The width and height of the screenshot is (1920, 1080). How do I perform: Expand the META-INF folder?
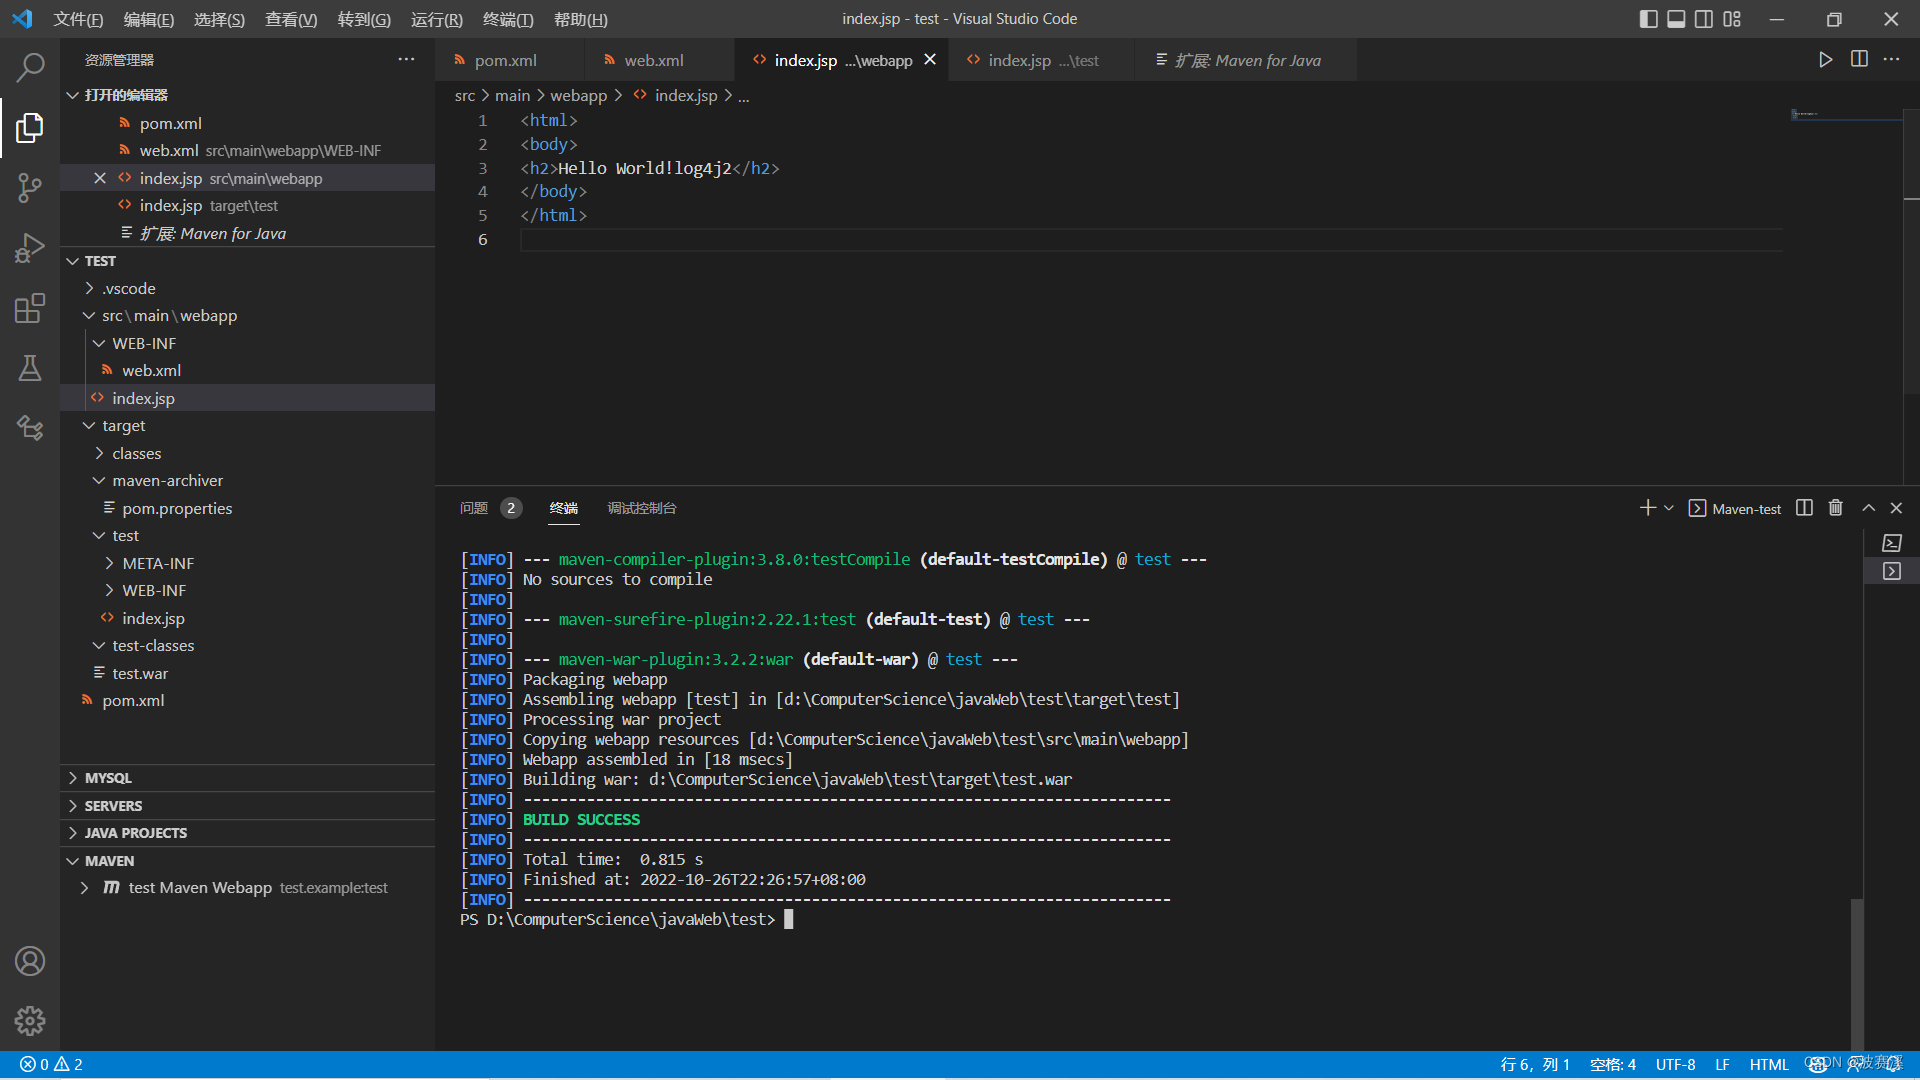110,564
